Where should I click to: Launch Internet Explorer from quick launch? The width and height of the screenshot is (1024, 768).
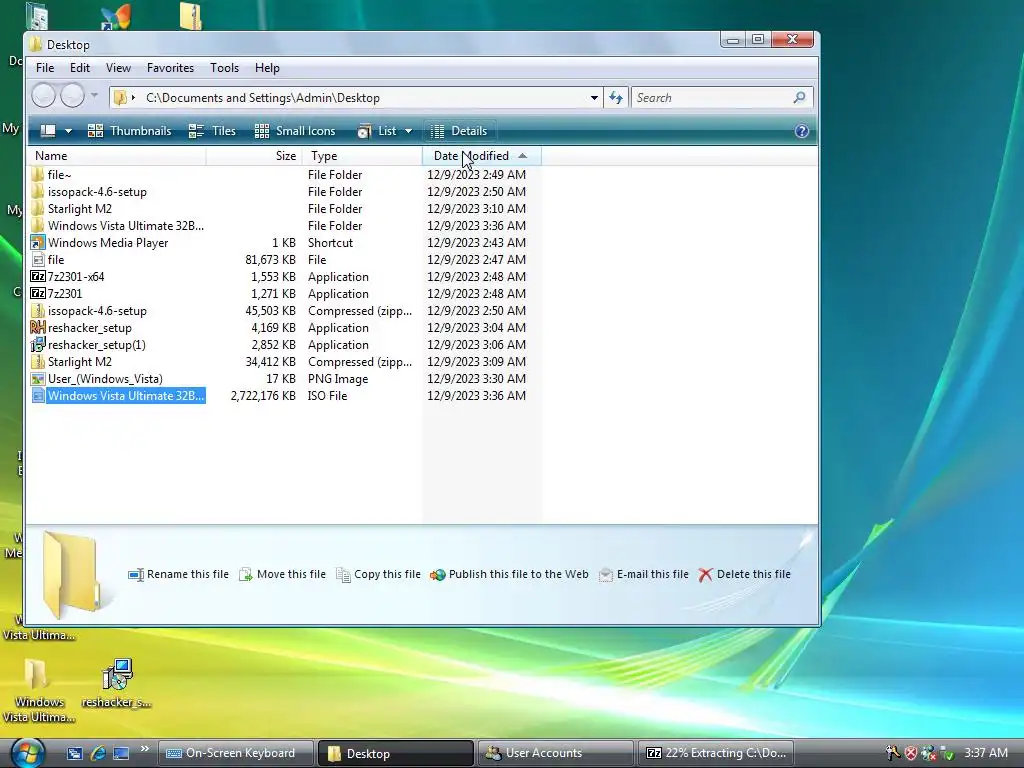(98, 753)
